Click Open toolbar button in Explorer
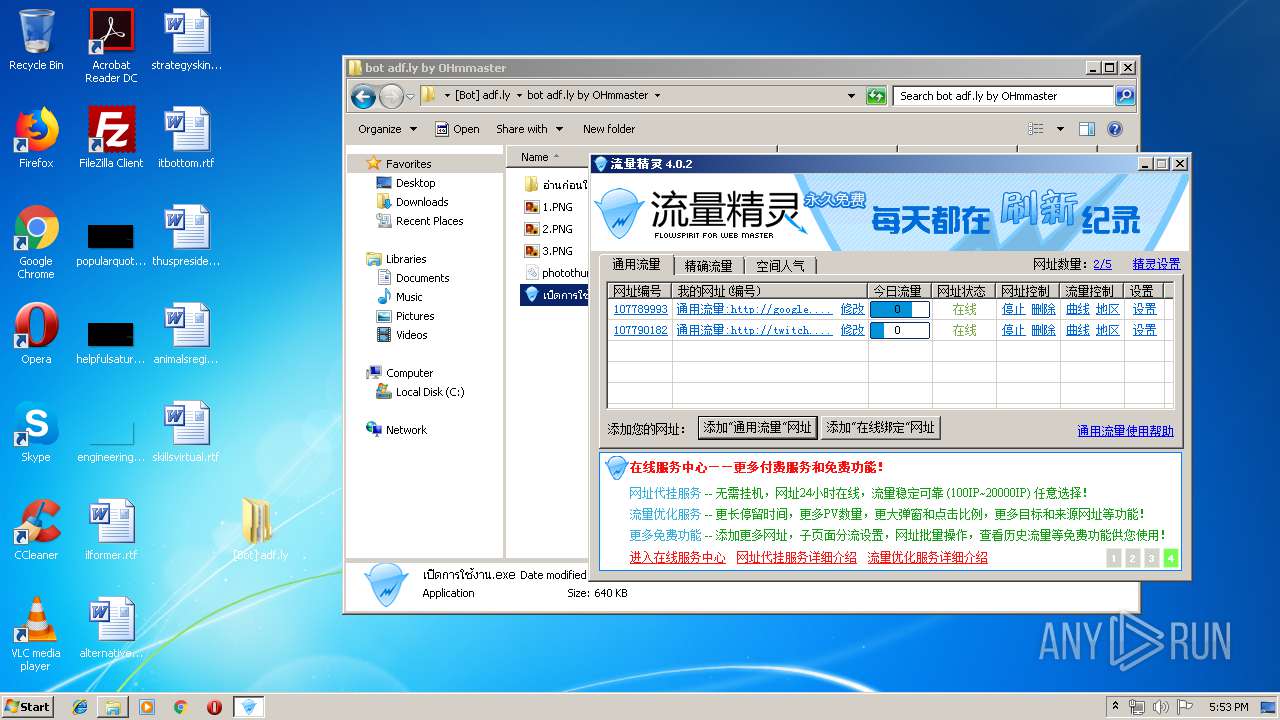 point(457,129)
